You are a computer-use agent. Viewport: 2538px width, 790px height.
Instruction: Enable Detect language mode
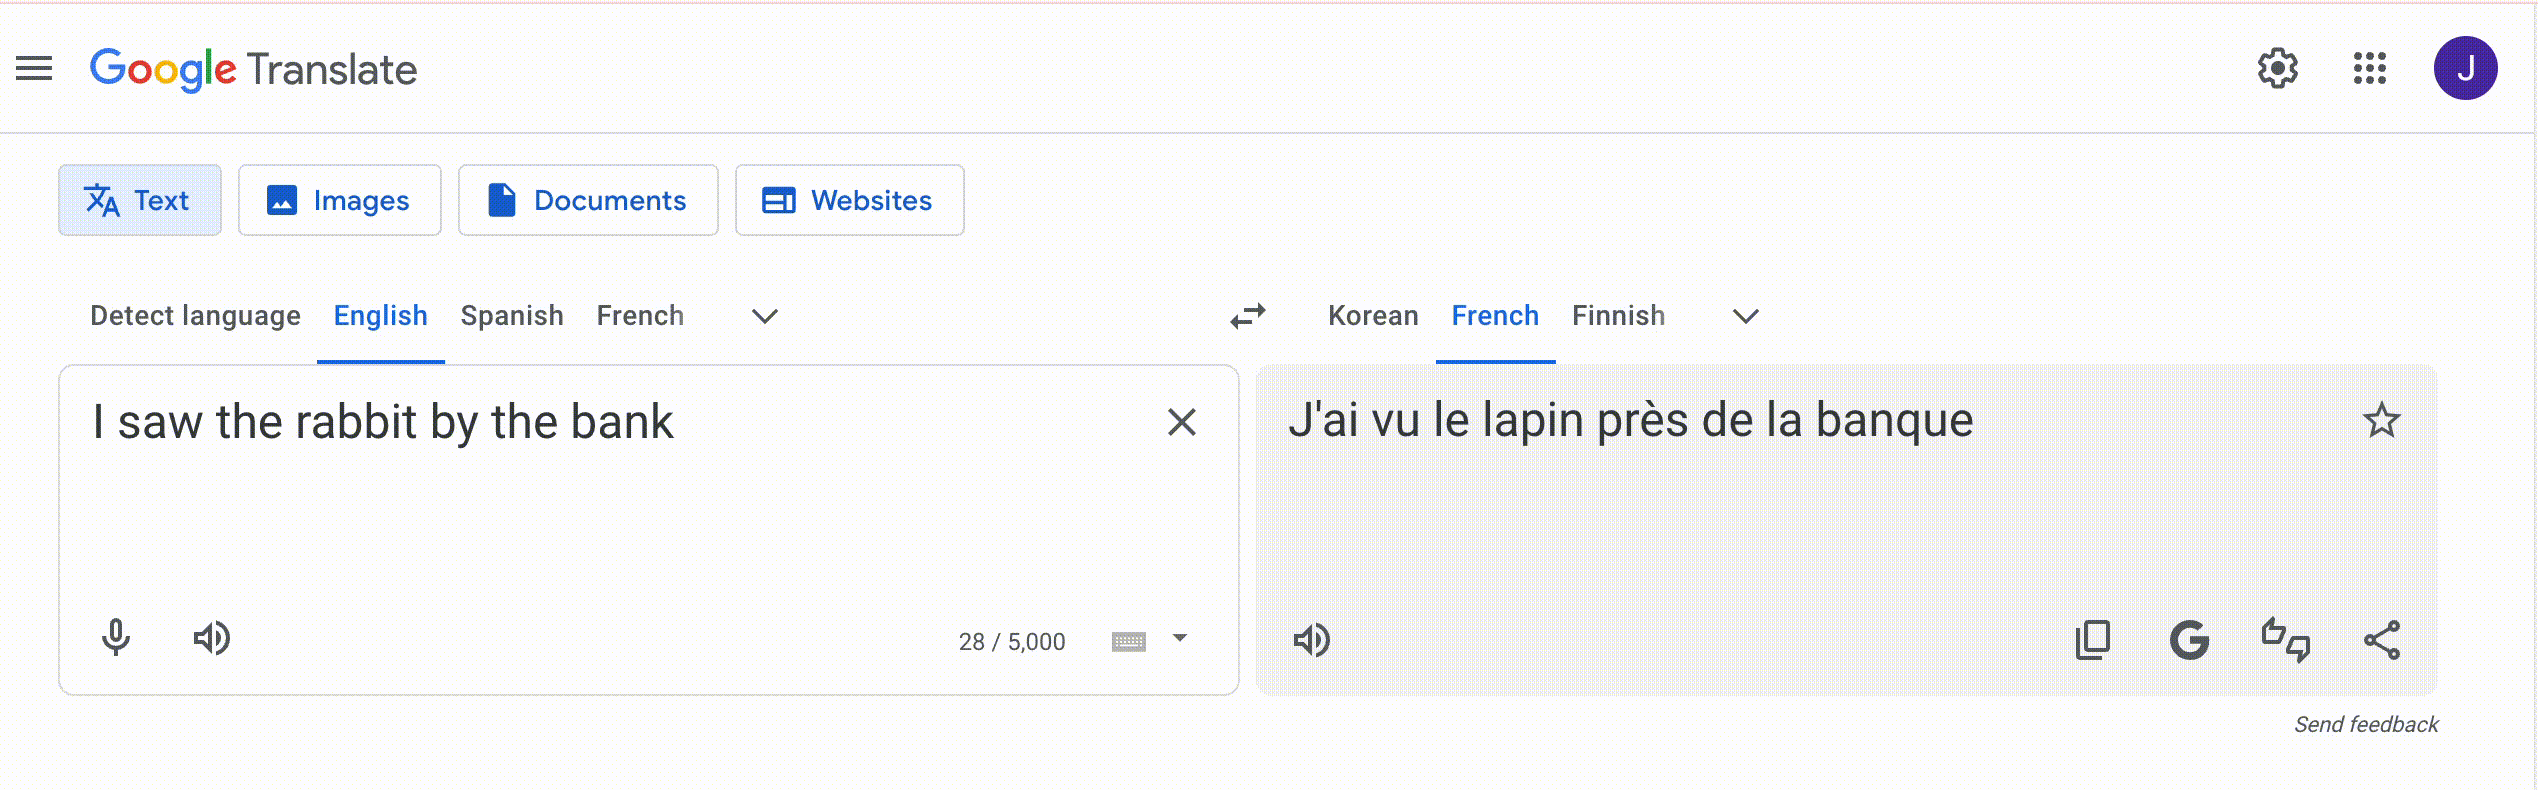click(x=195, y=316)
